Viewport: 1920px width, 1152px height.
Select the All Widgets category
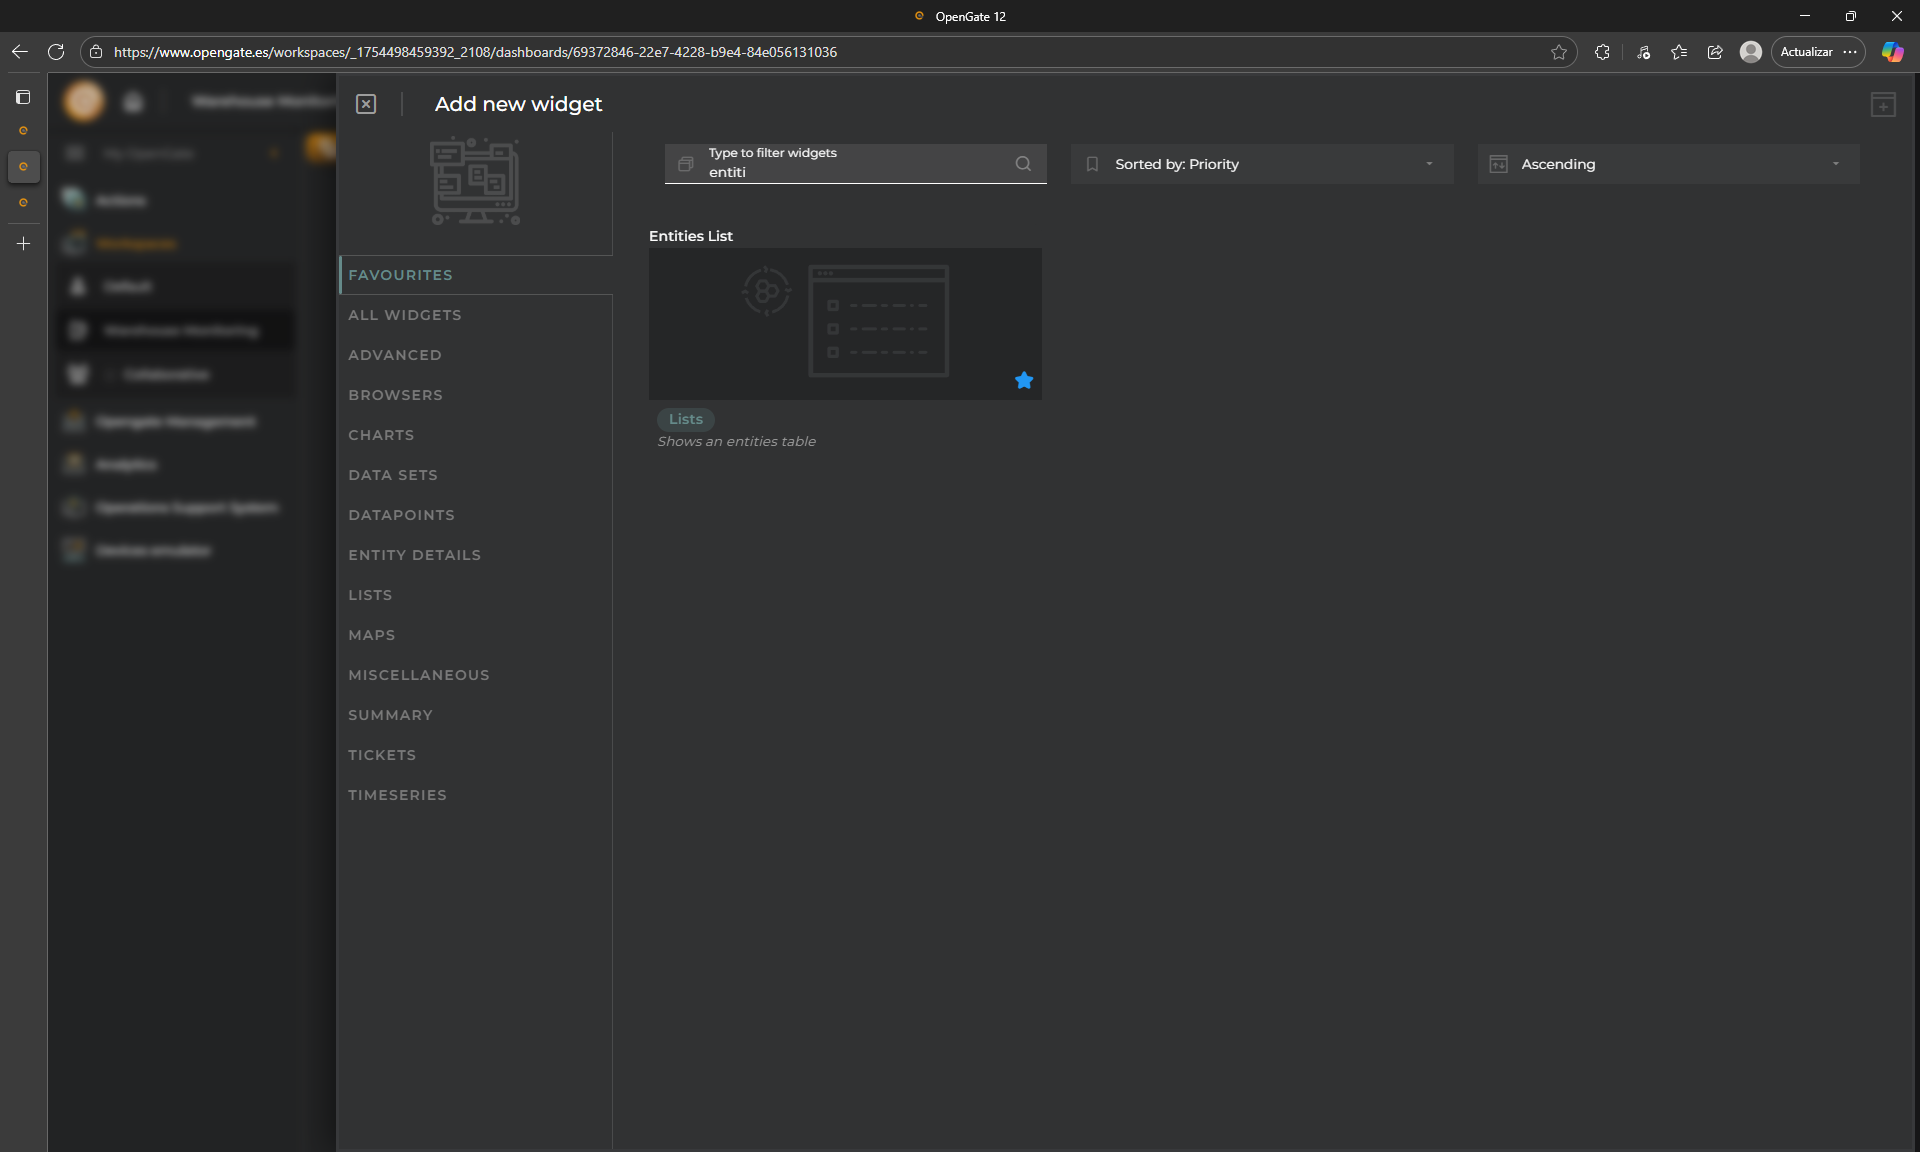coord(405,315)
